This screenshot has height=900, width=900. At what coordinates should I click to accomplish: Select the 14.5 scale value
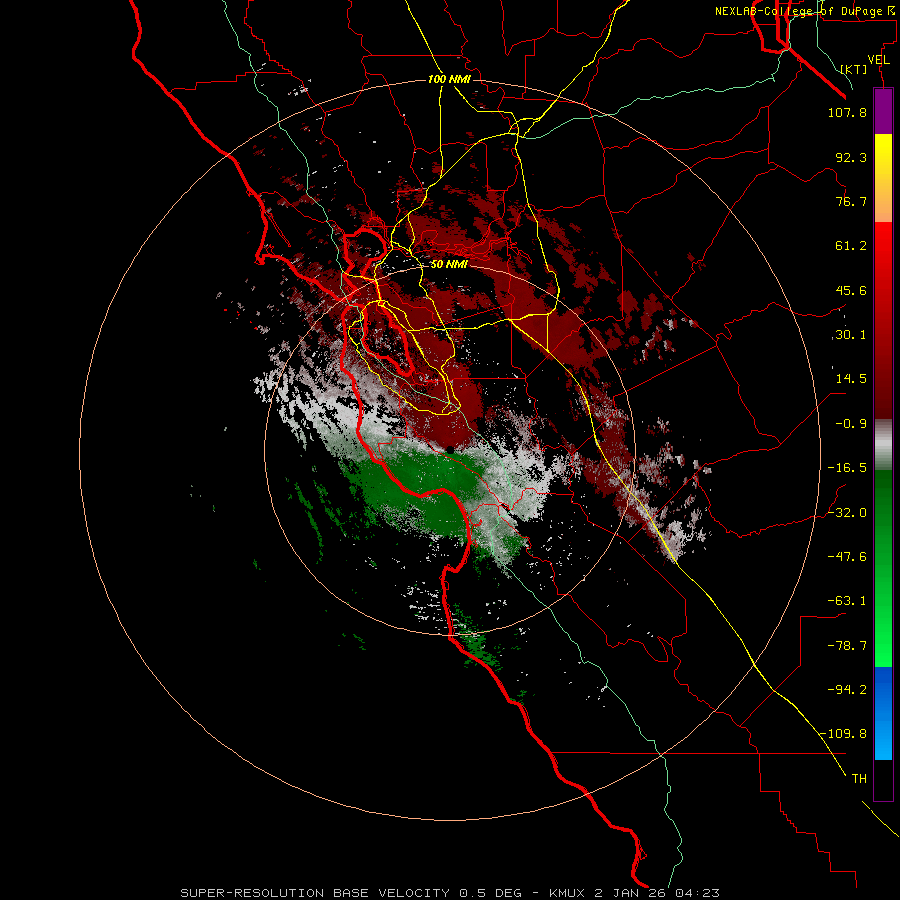[851, 379]
